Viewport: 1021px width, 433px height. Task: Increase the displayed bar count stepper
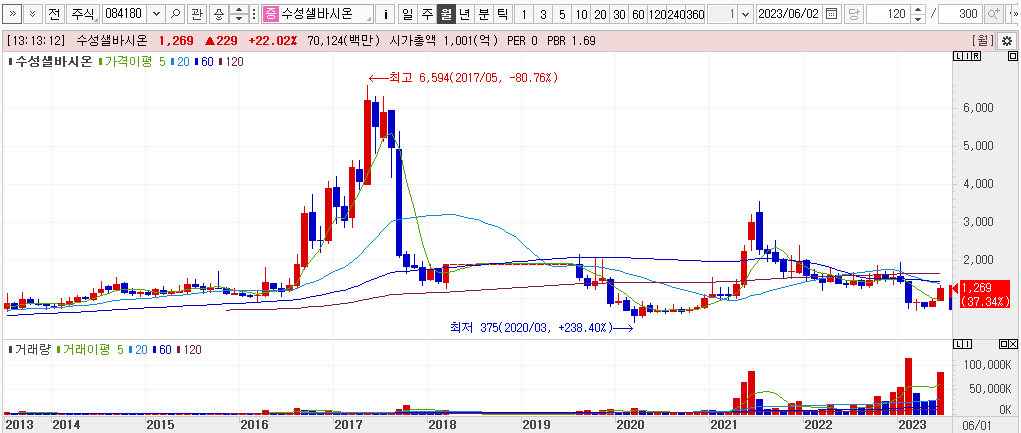(917, 10)
